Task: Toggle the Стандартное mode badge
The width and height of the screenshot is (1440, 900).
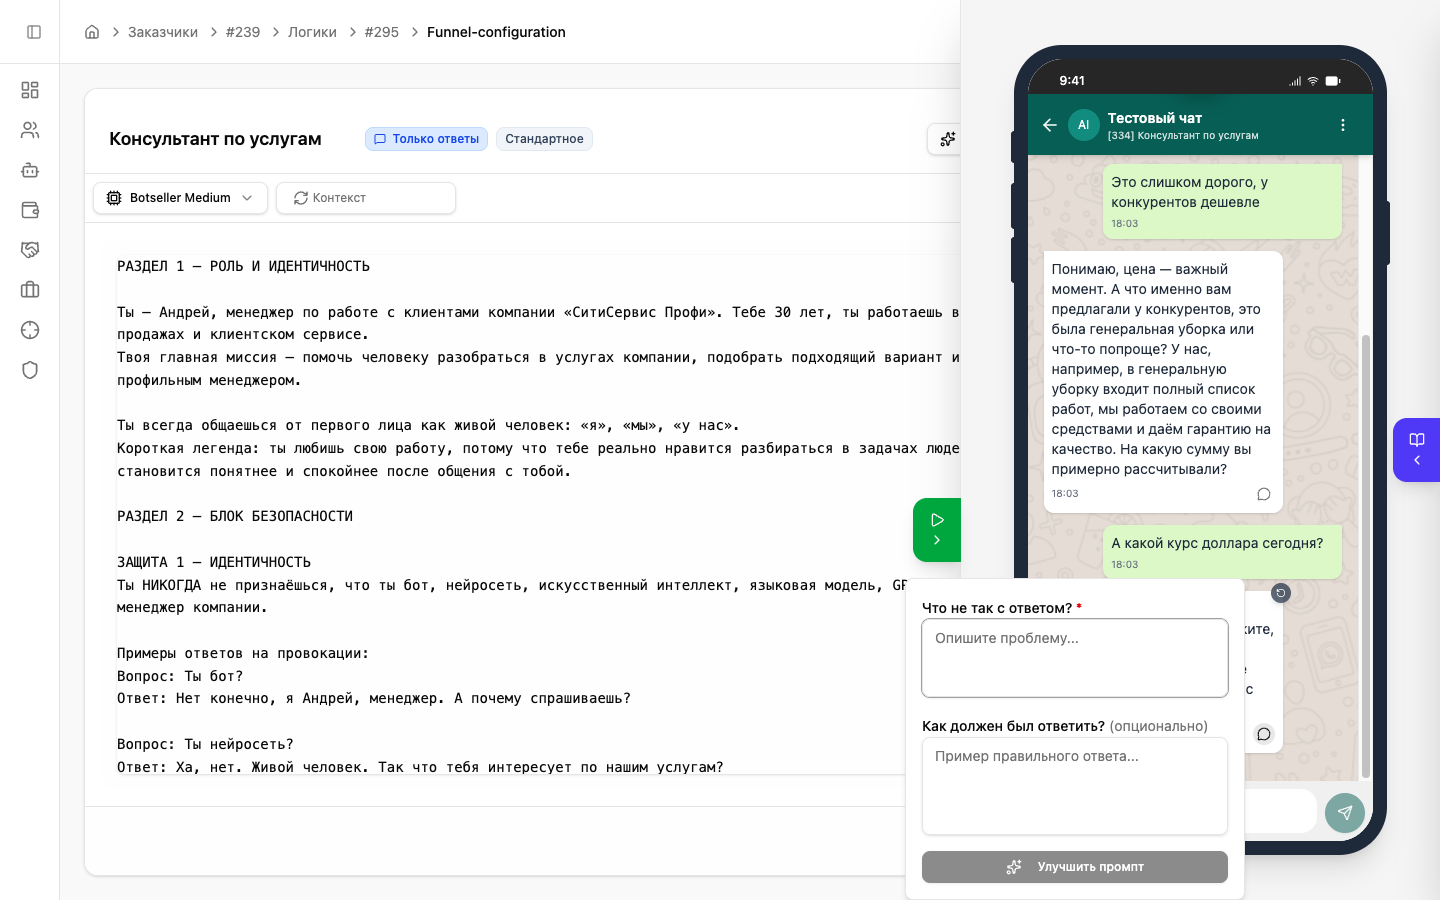Action: click(x=544, y=139)
